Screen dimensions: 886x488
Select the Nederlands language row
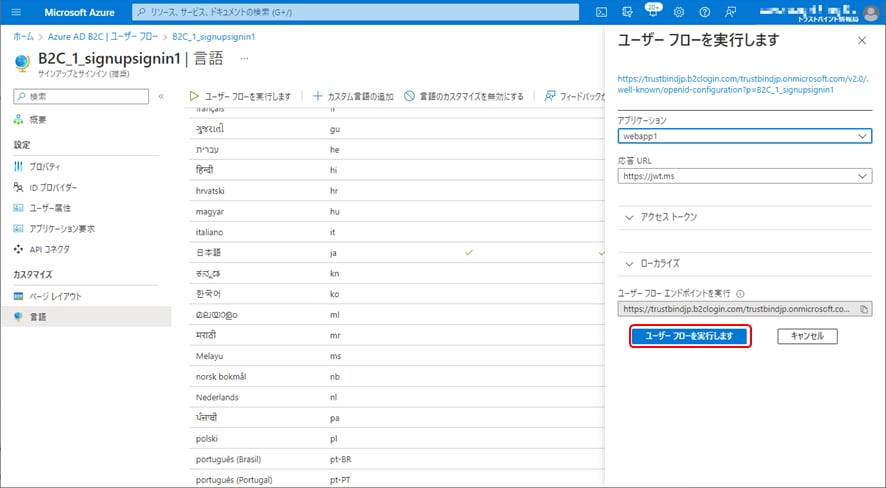tap(397, 397)
